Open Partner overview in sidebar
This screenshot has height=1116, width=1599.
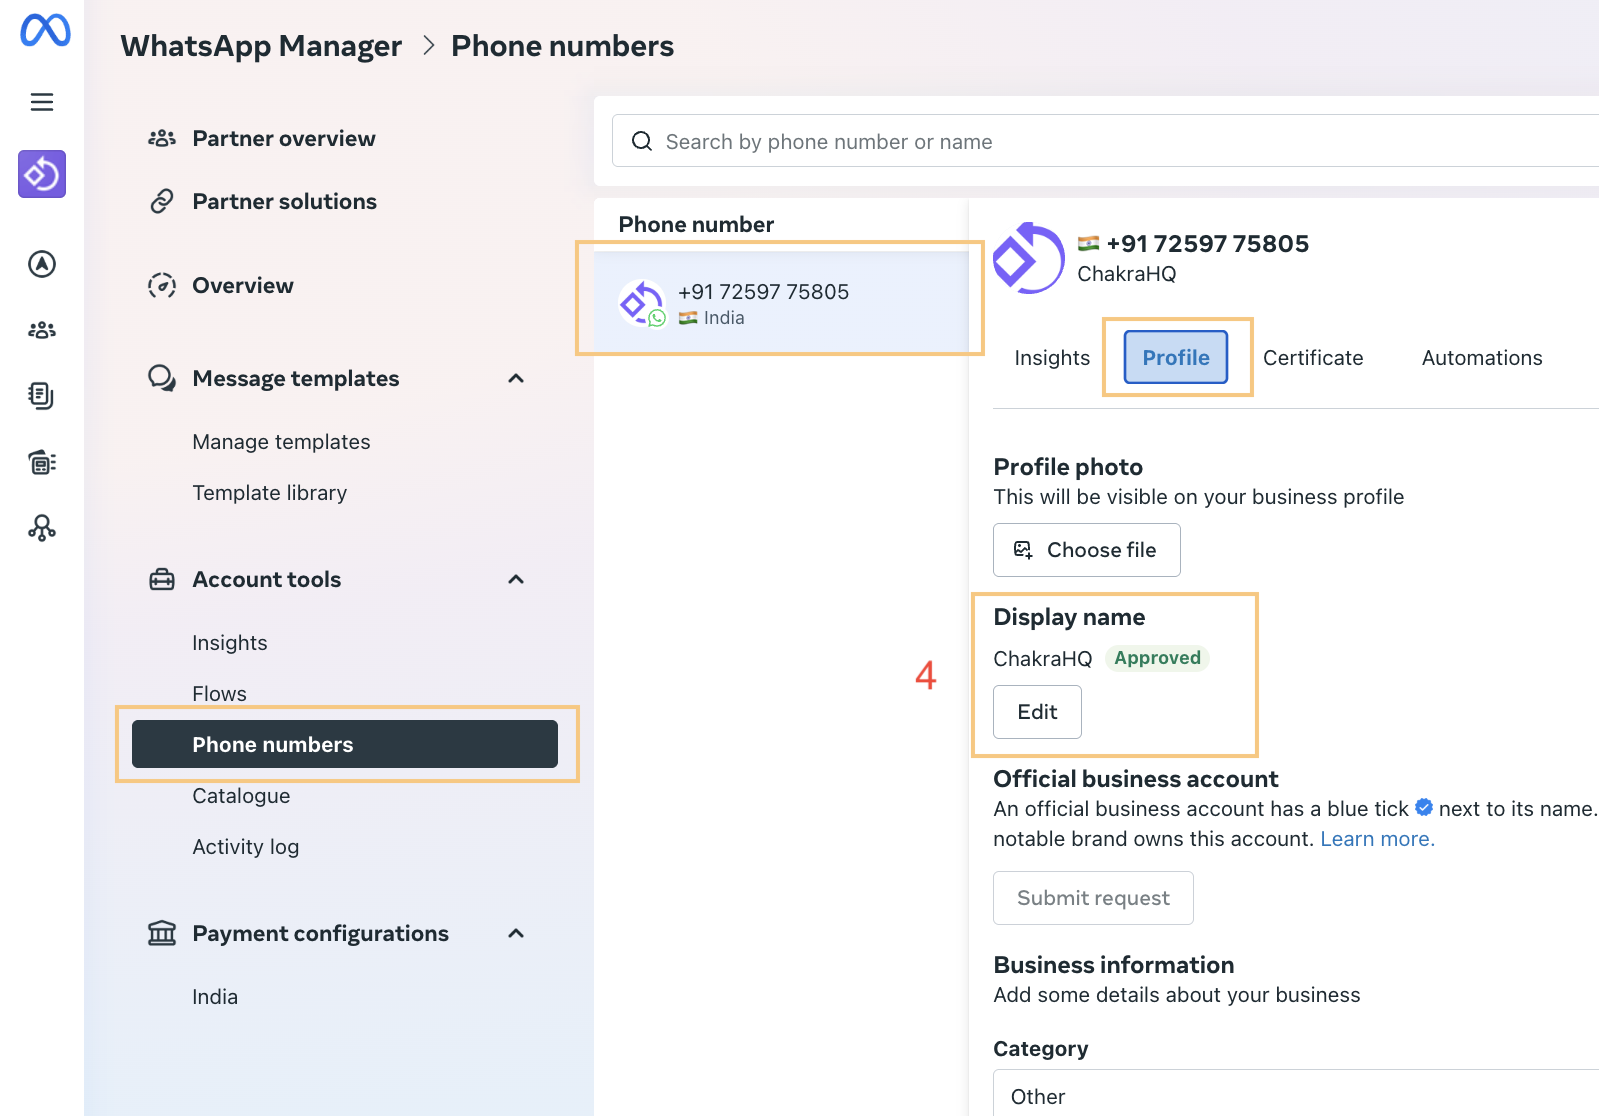[284, 138]
